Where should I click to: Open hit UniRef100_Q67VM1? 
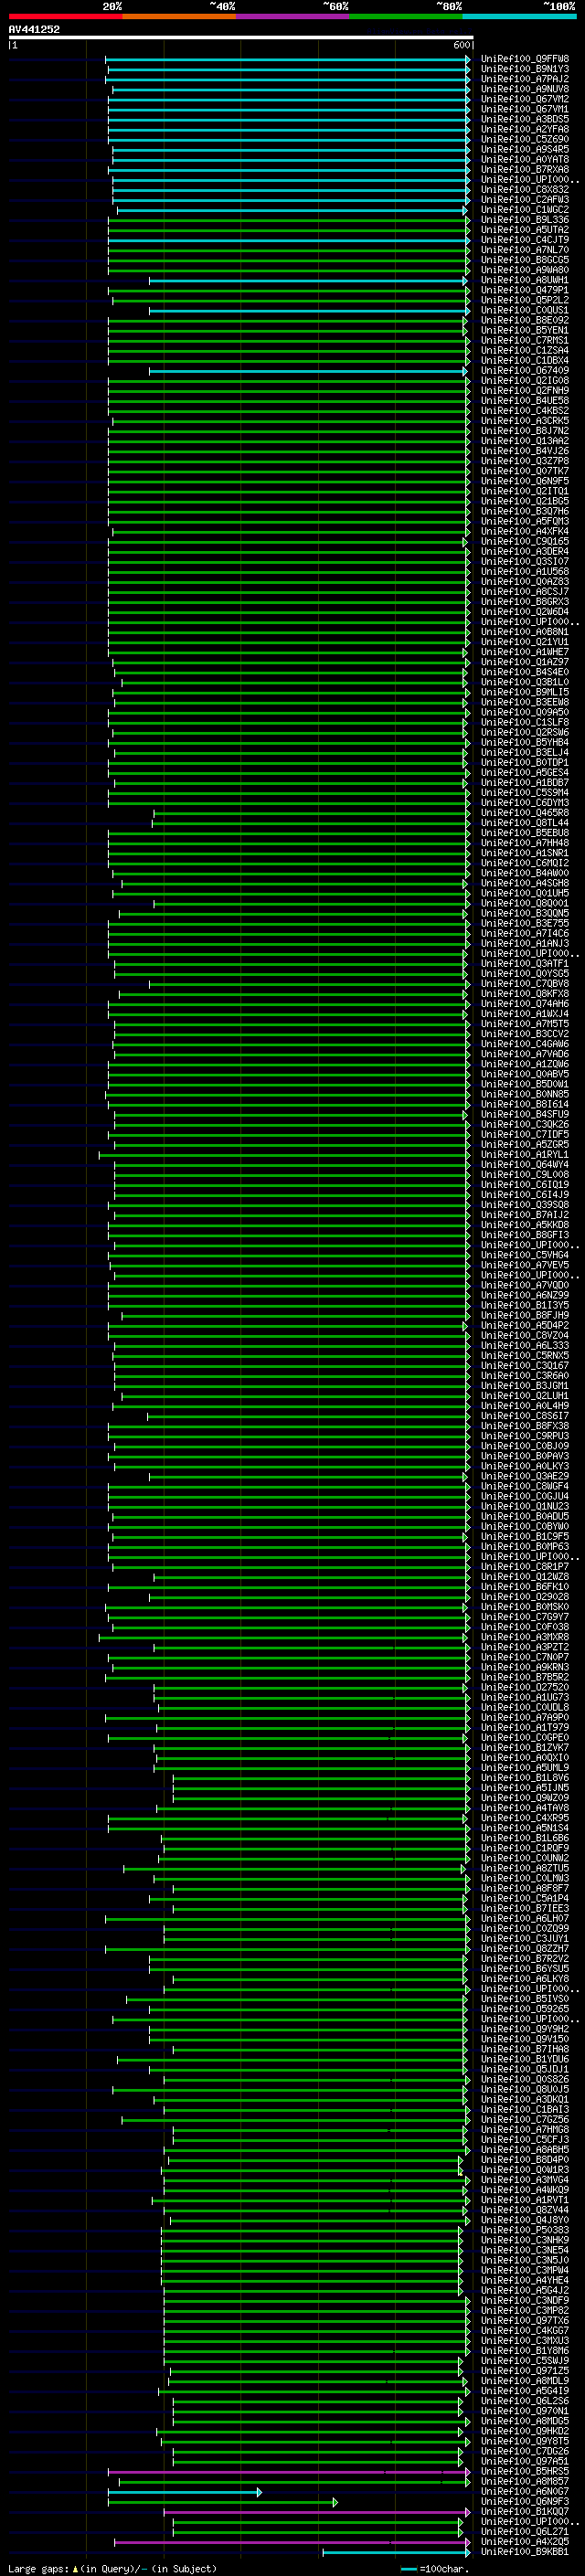pos(525,109)
